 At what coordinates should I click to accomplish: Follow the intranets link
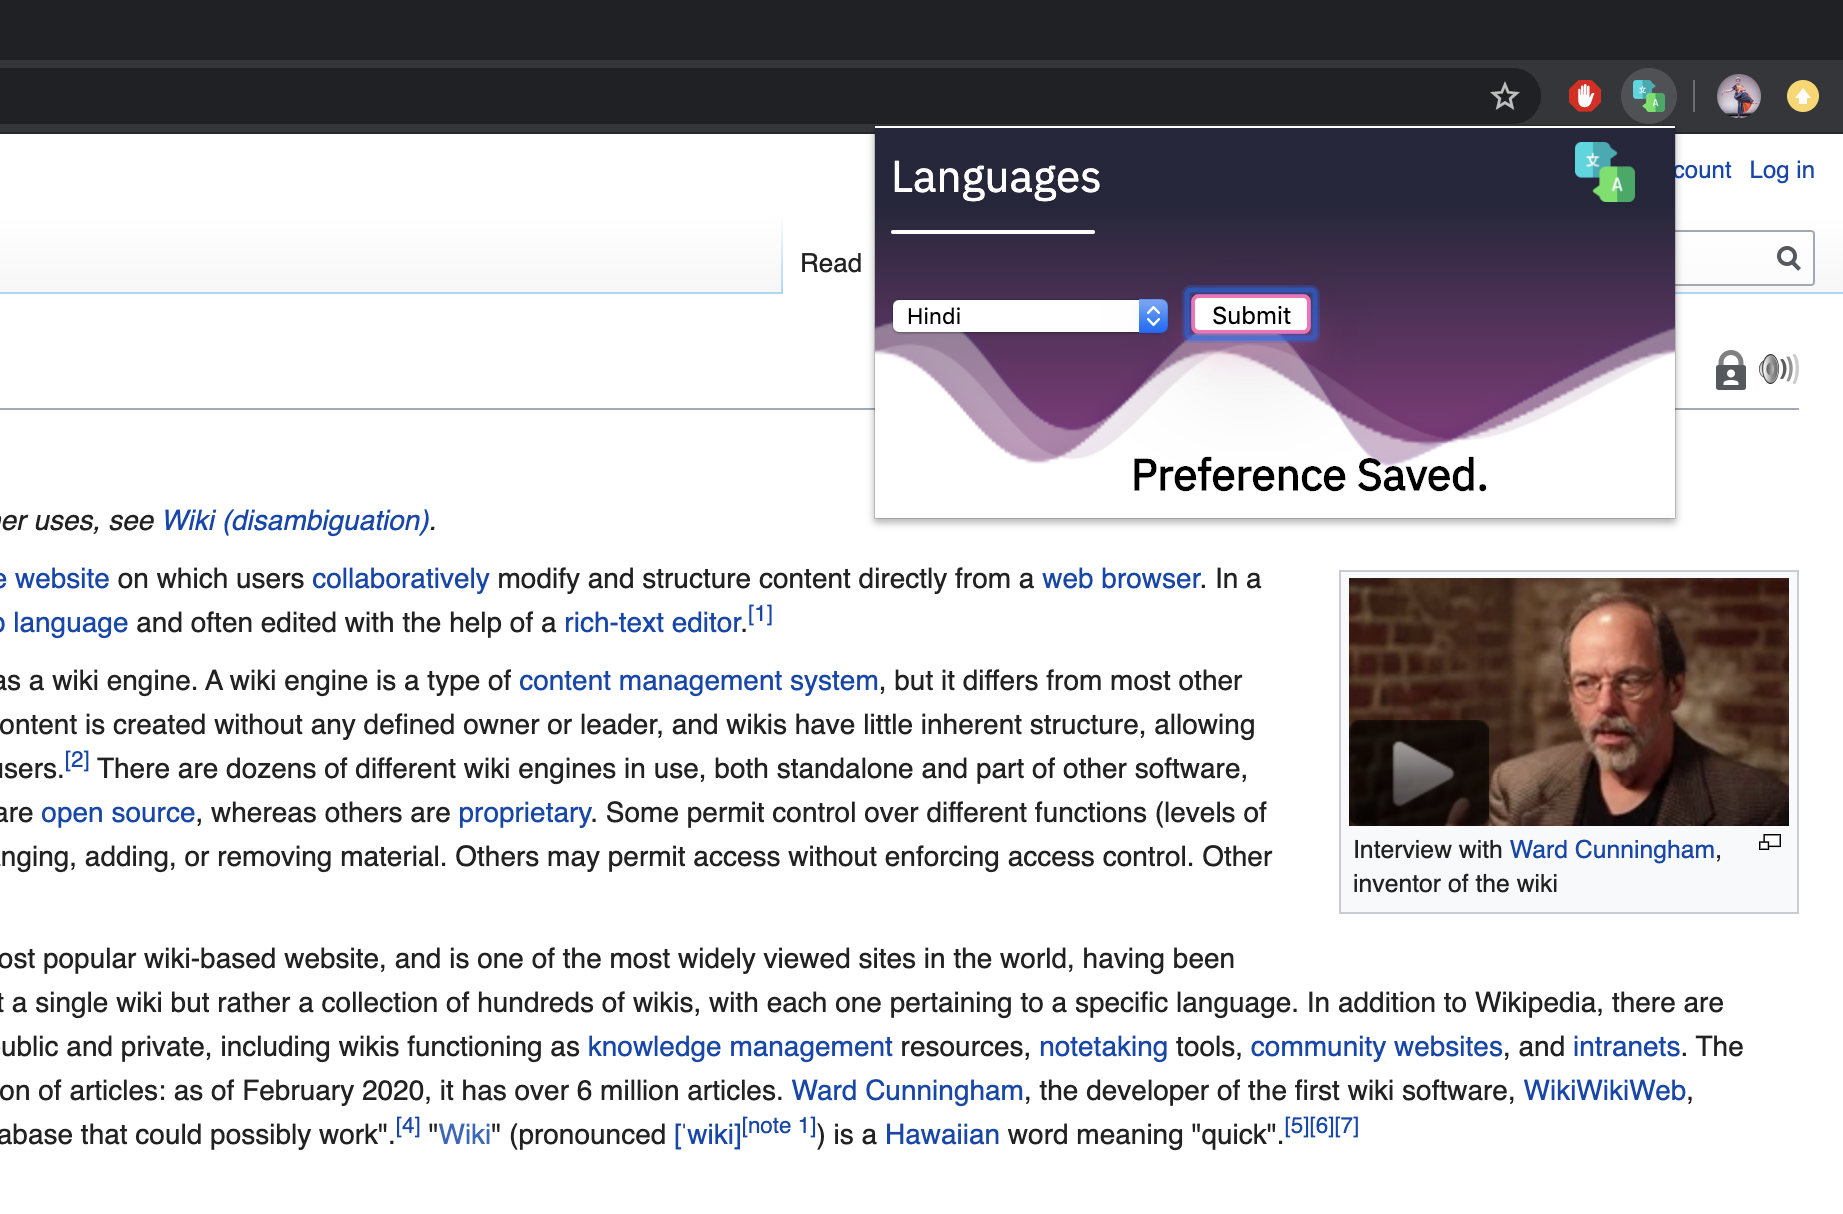tap(1626, 1047)
